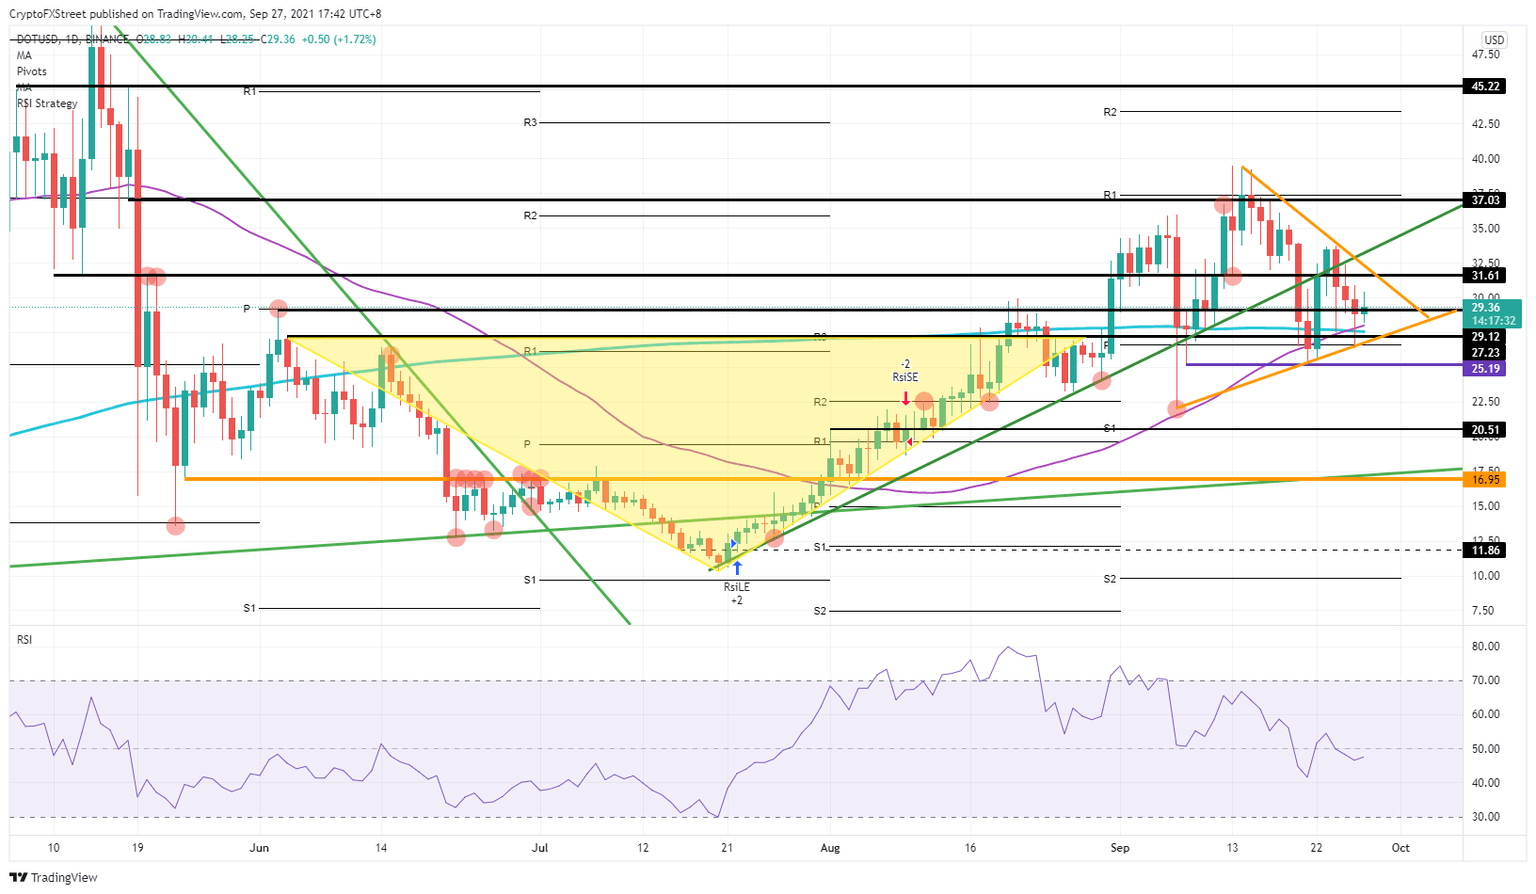Toggle visibility of the MA indicator

tap(22, 56)
